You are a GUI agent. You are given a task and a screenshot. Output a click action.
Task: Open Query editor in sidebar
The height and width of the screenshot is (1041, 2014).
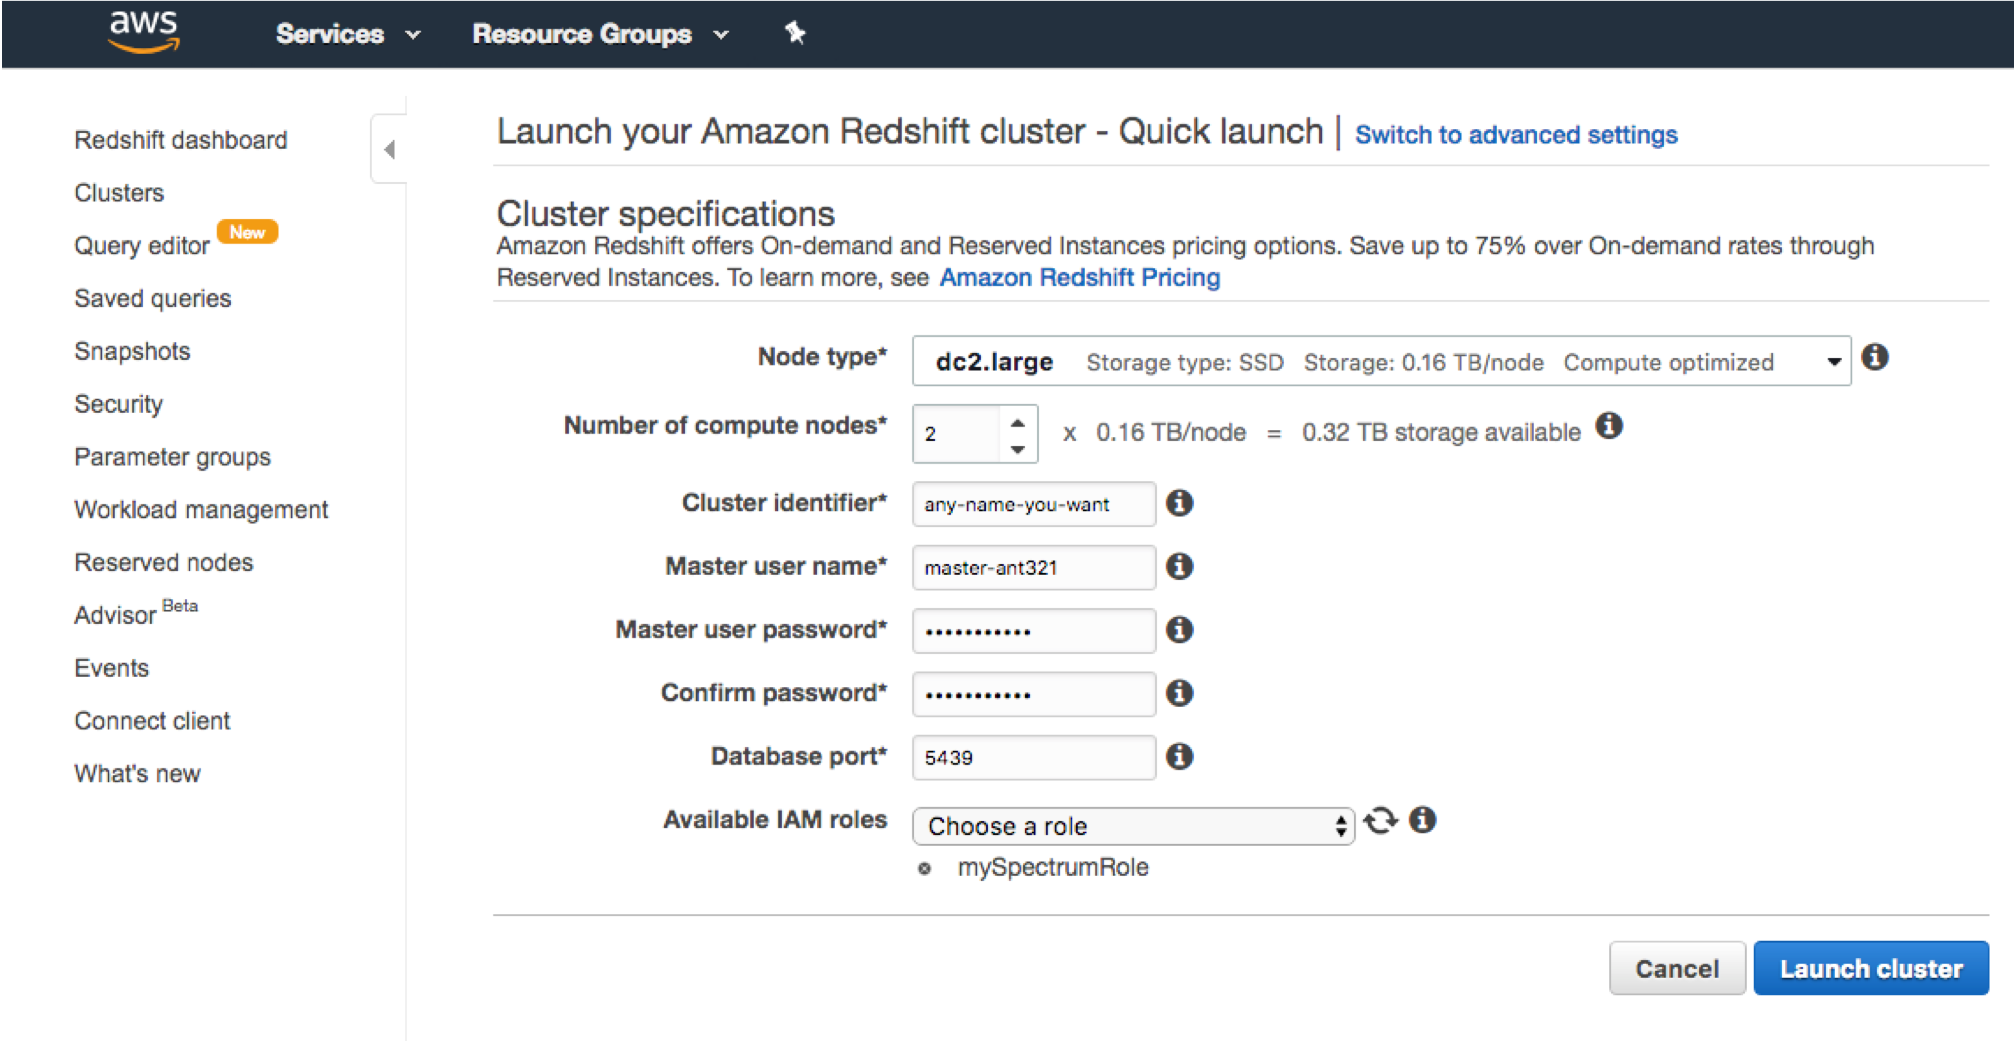tap(142, 246)
